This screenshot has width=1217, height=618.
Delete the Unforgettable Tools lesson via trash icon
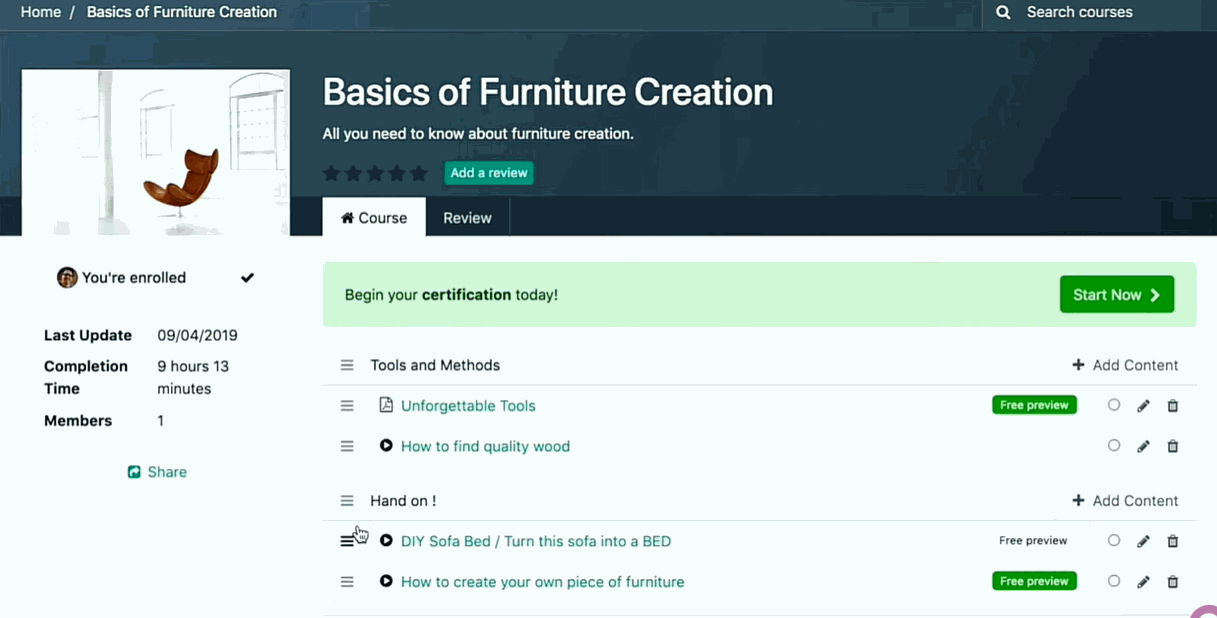1173,406
